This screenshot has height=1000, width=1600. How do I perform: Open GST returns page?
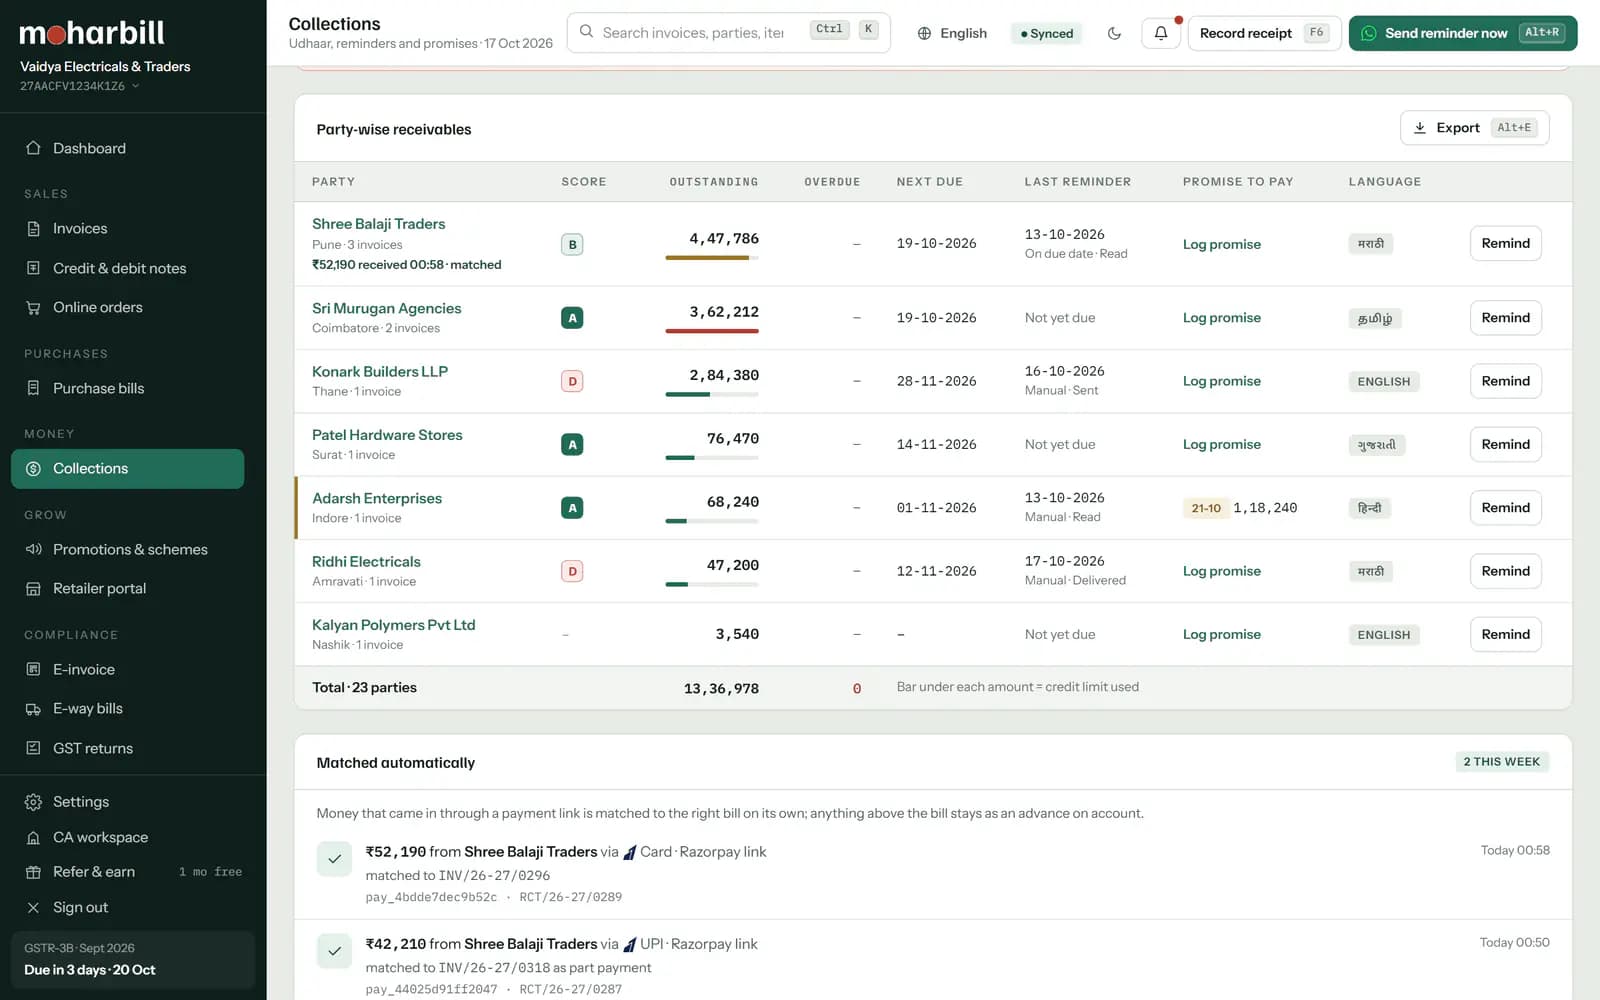point(127,748)
